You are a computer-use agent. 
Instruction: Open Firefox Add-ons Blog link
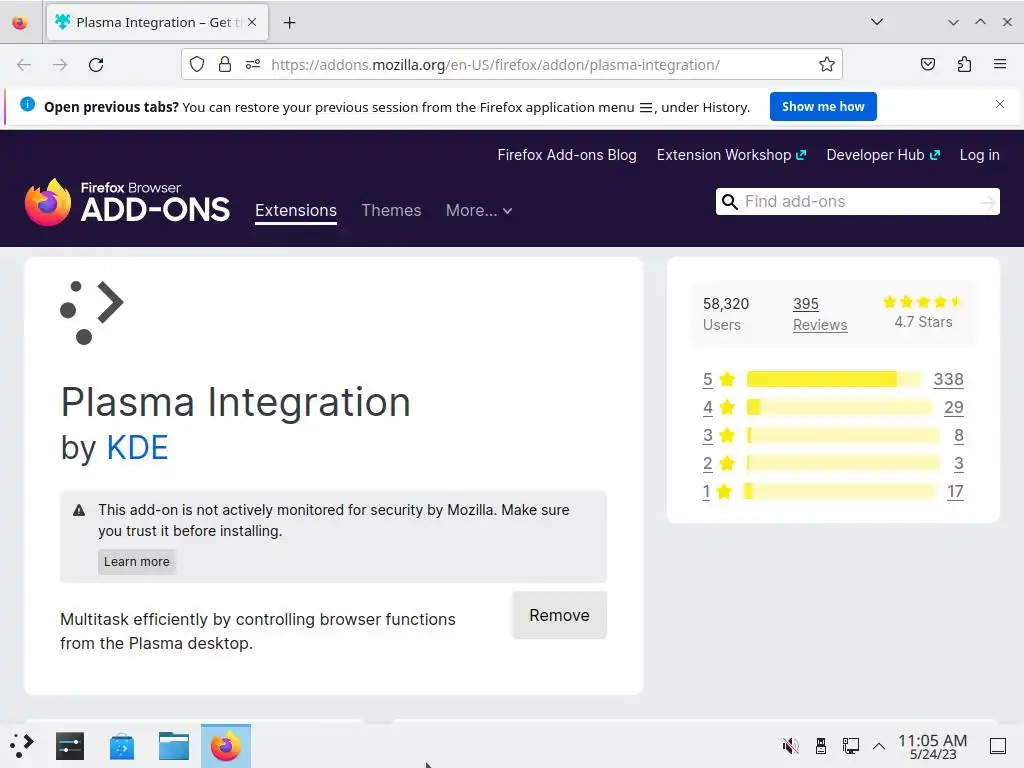tap(567, 155)
